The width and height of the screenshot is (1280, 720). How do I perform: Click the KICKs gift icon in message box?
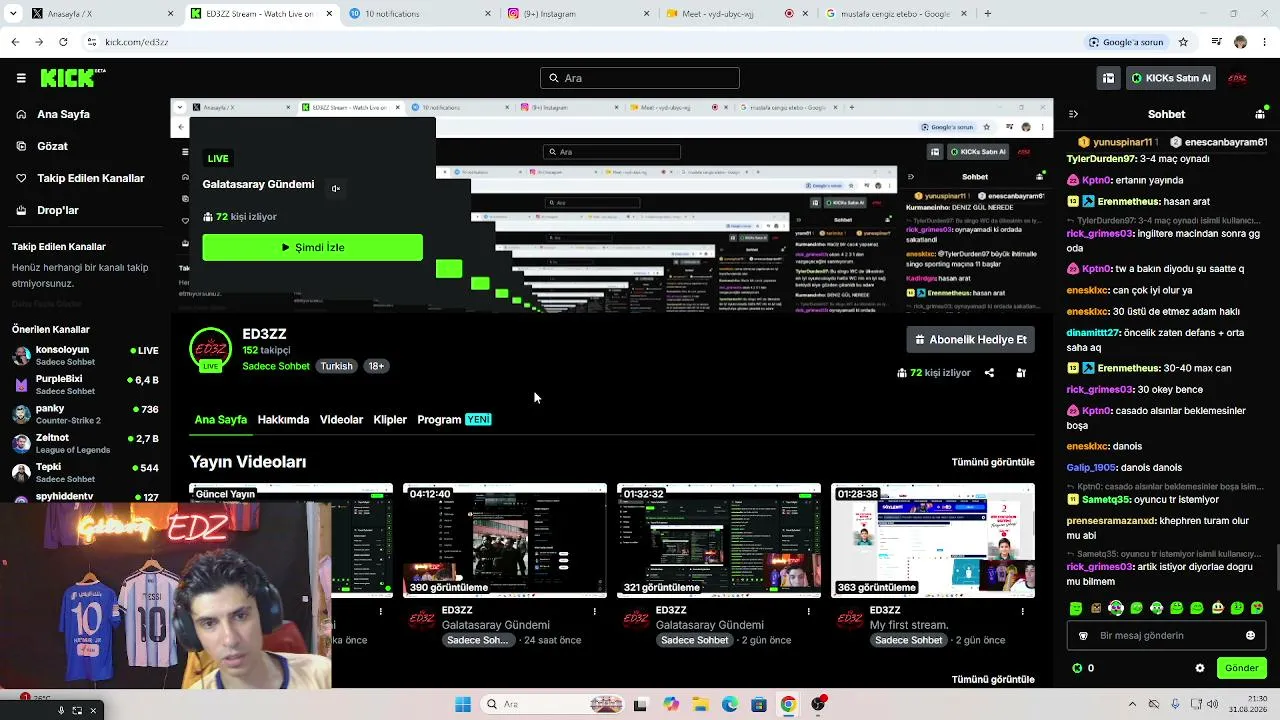pyautogui.click(x=1083, y=636)
